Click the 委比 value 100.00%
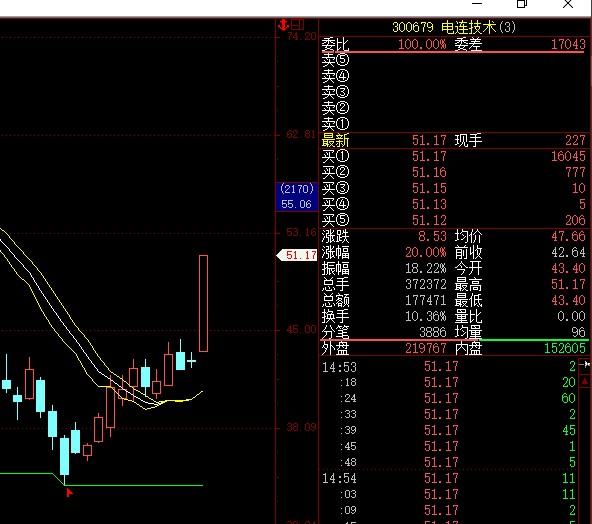Image resolution: width=592 pixels, height=524 pixels. pyautogui.click(x=422, y=45)
